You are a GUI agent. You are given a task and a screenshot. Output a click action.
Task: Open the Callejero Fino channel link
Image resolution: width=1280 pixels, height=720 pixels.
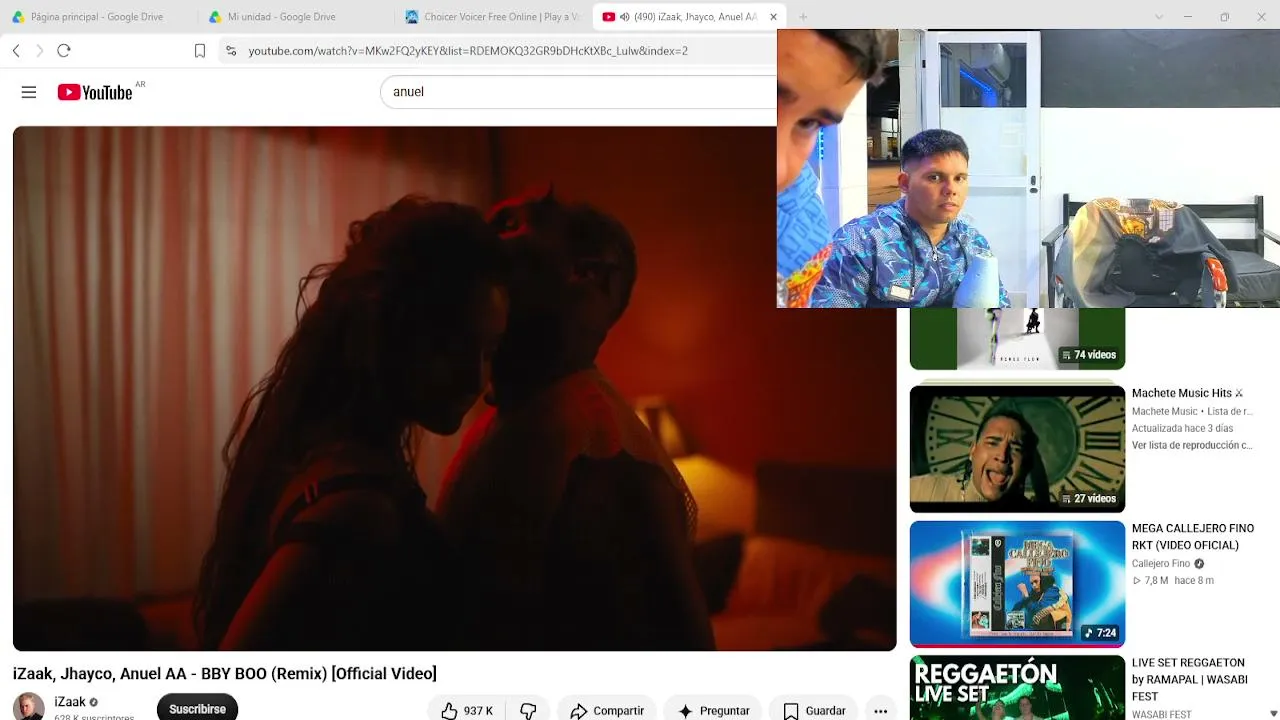coord(1161,564)
